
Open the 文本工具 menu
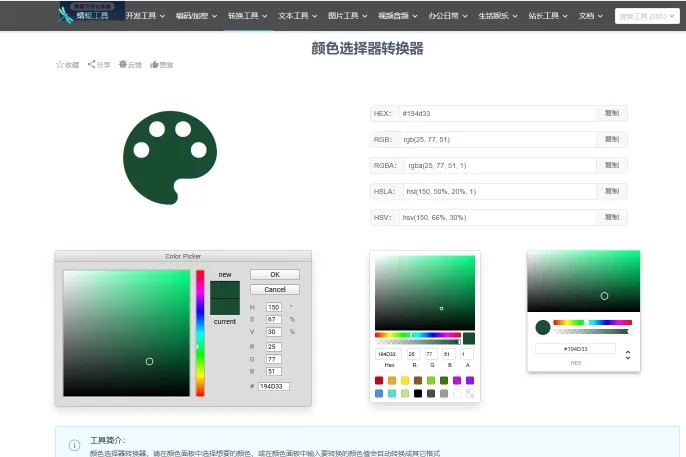click(294, 16)
